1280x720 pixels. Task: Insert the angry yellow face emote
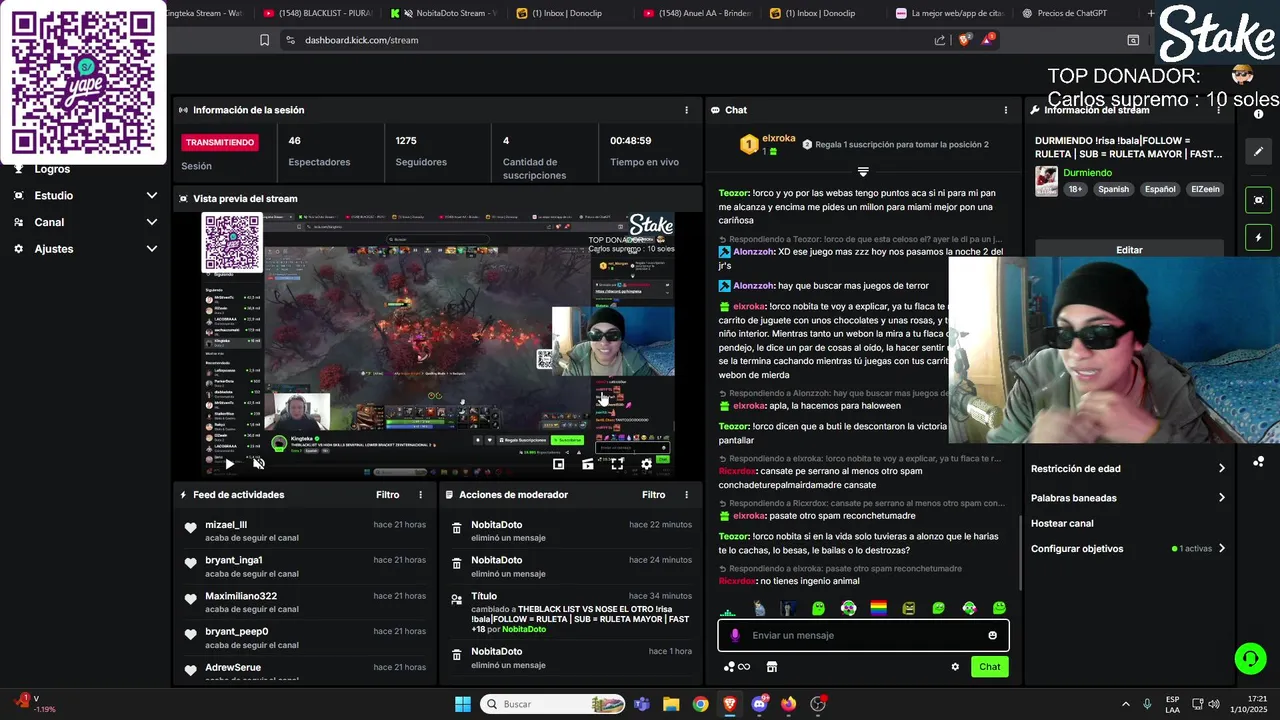tap(908, 607)
